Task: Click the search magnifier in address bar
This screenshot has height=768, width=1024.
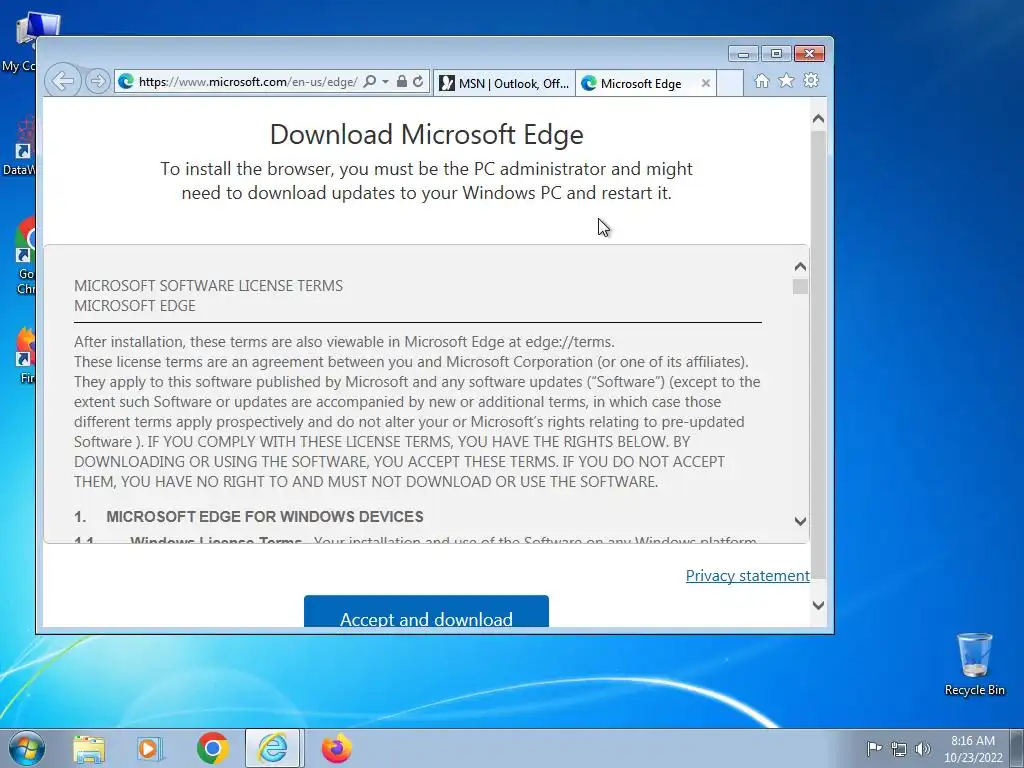Action: [370, 81]
